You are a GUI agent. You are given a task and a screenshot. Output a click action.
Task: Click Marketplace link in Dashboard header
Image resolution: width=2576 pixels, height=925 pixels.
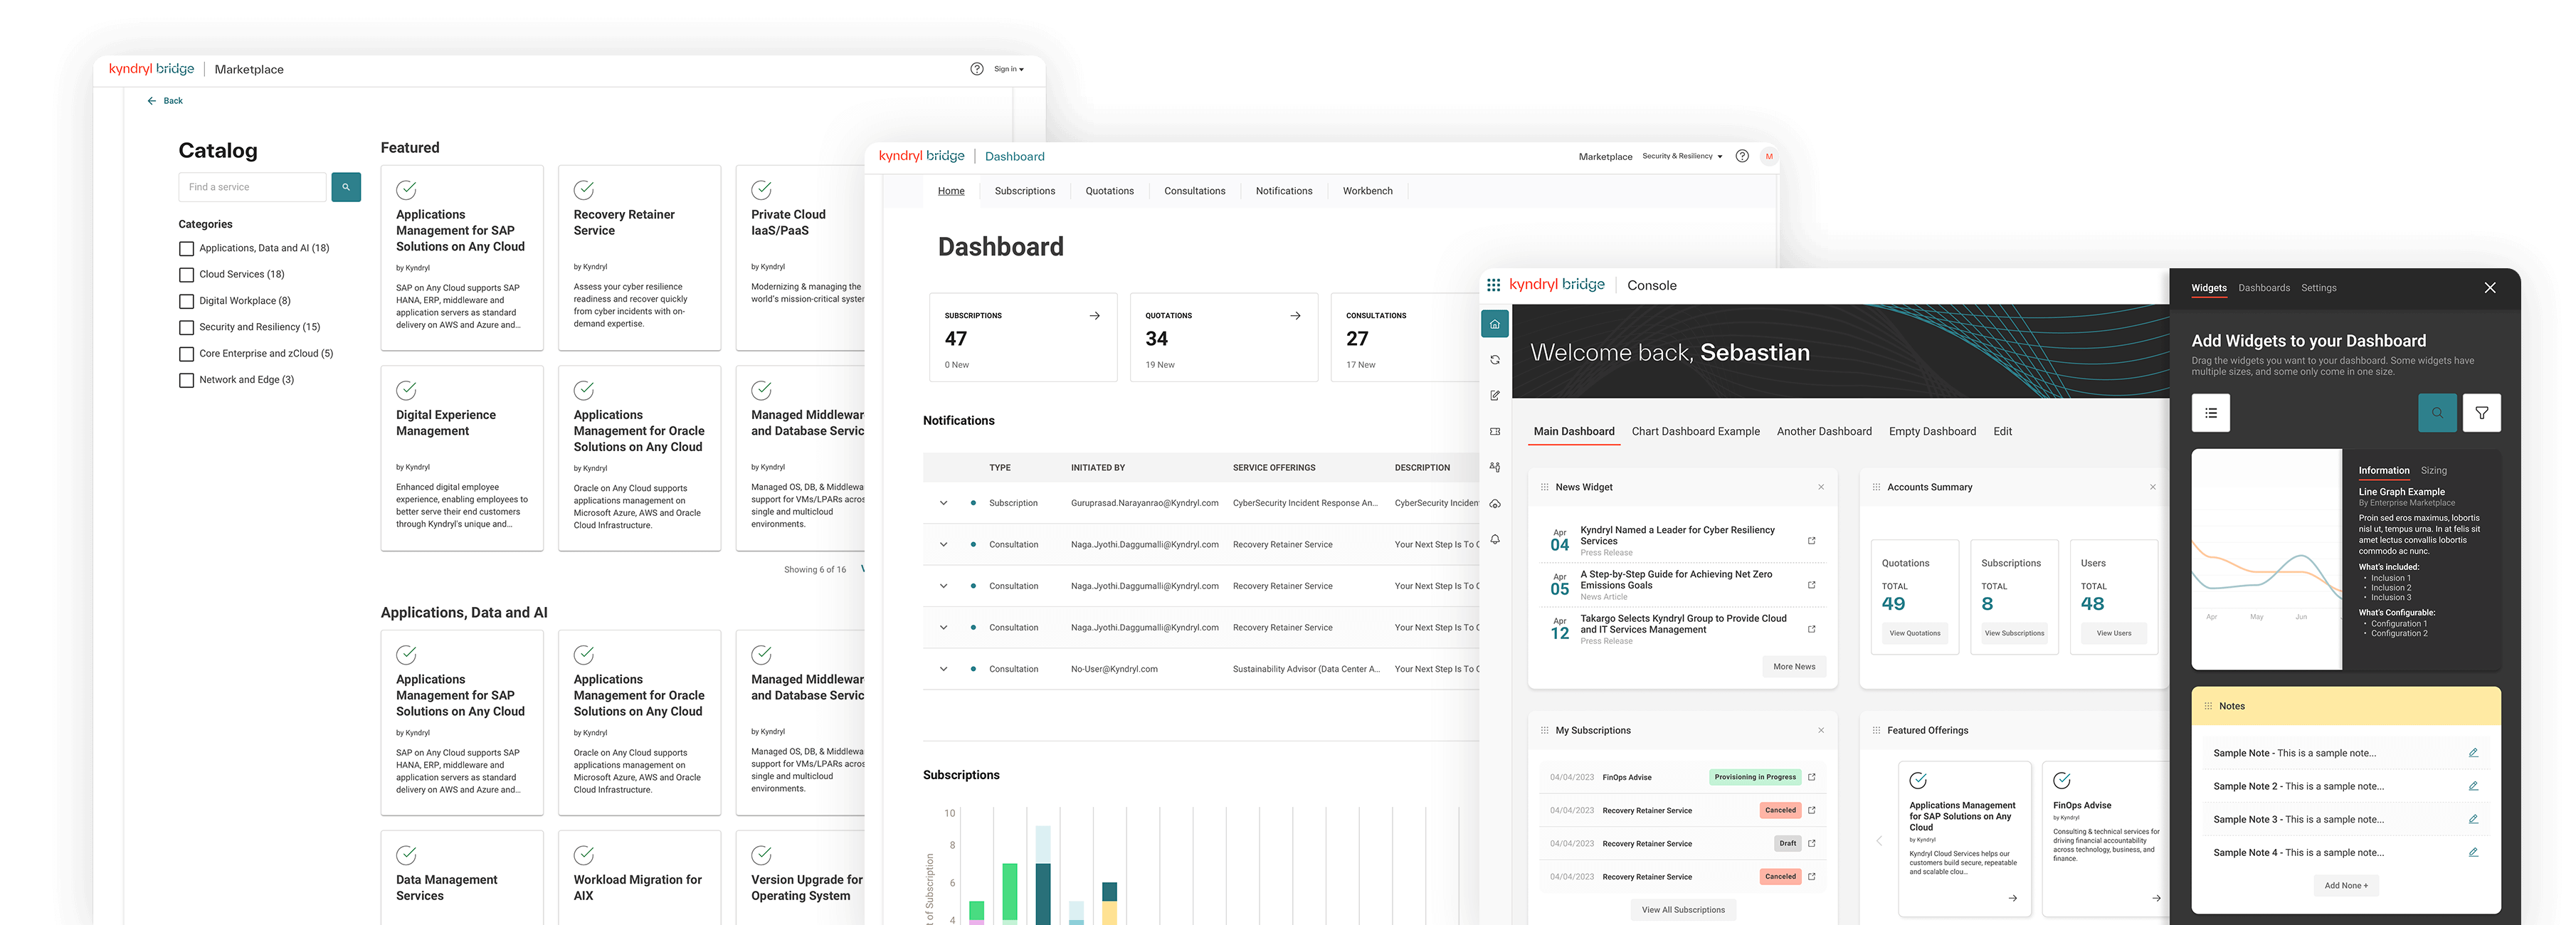coord(1605,157)
